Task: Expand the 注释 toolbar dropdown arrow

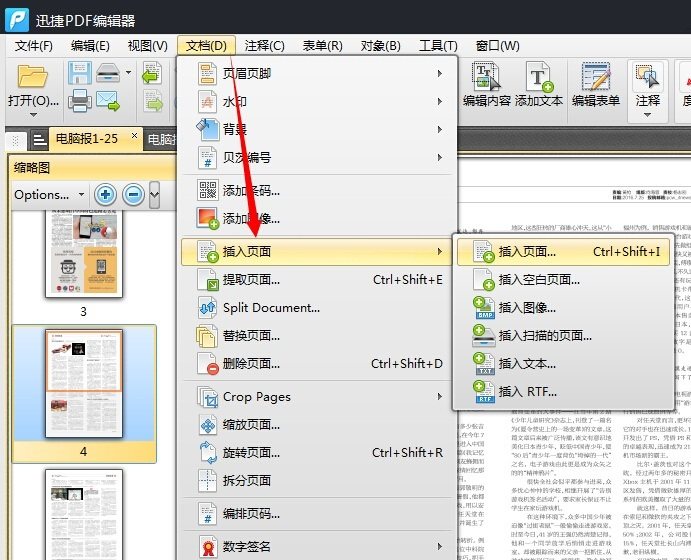Action: [x=647, y=115]
